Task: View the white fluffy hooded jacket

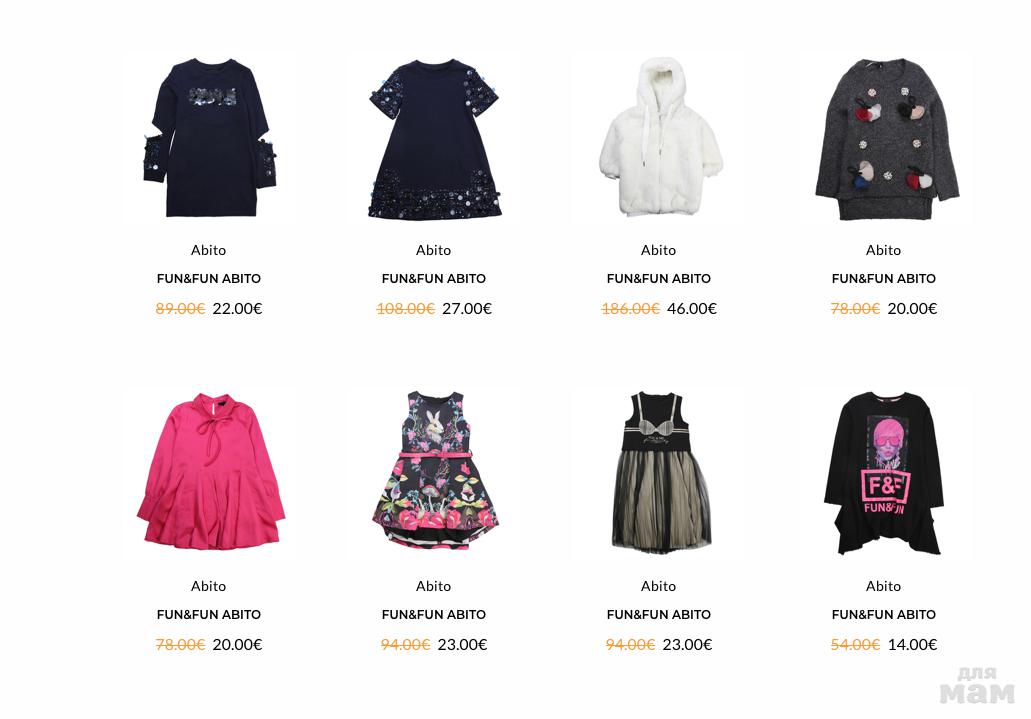Action: tap(660, 137)
